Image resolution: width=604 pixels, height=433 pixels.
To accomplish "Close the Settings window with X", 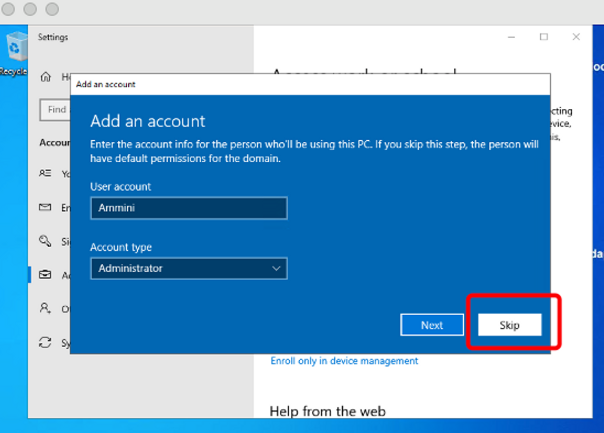I will pos(576,37).
